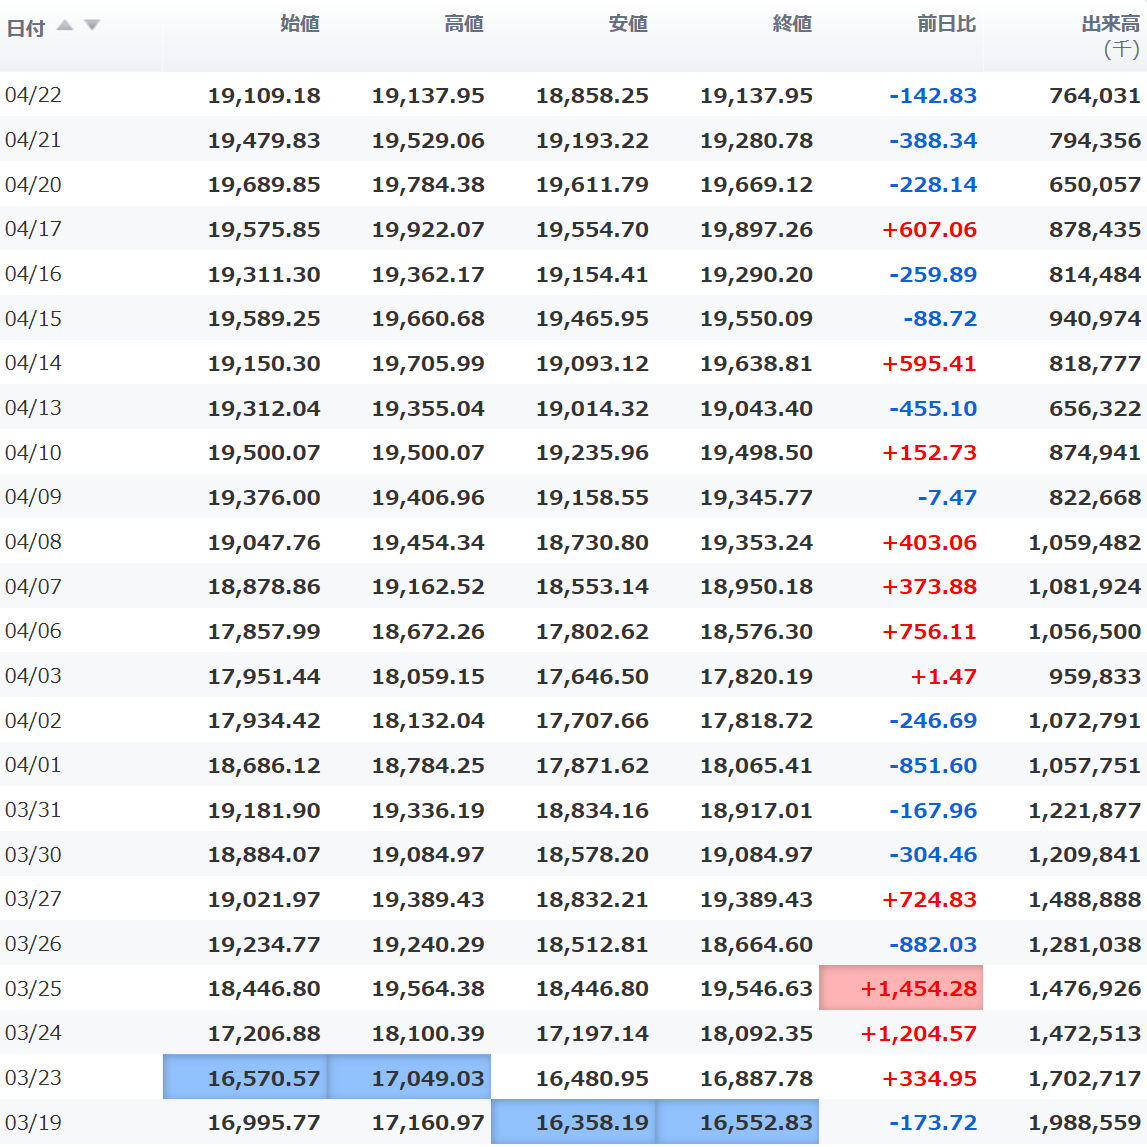Select change value +595.41
This screenshot has width=1147, height=1147.
point(930,364)
